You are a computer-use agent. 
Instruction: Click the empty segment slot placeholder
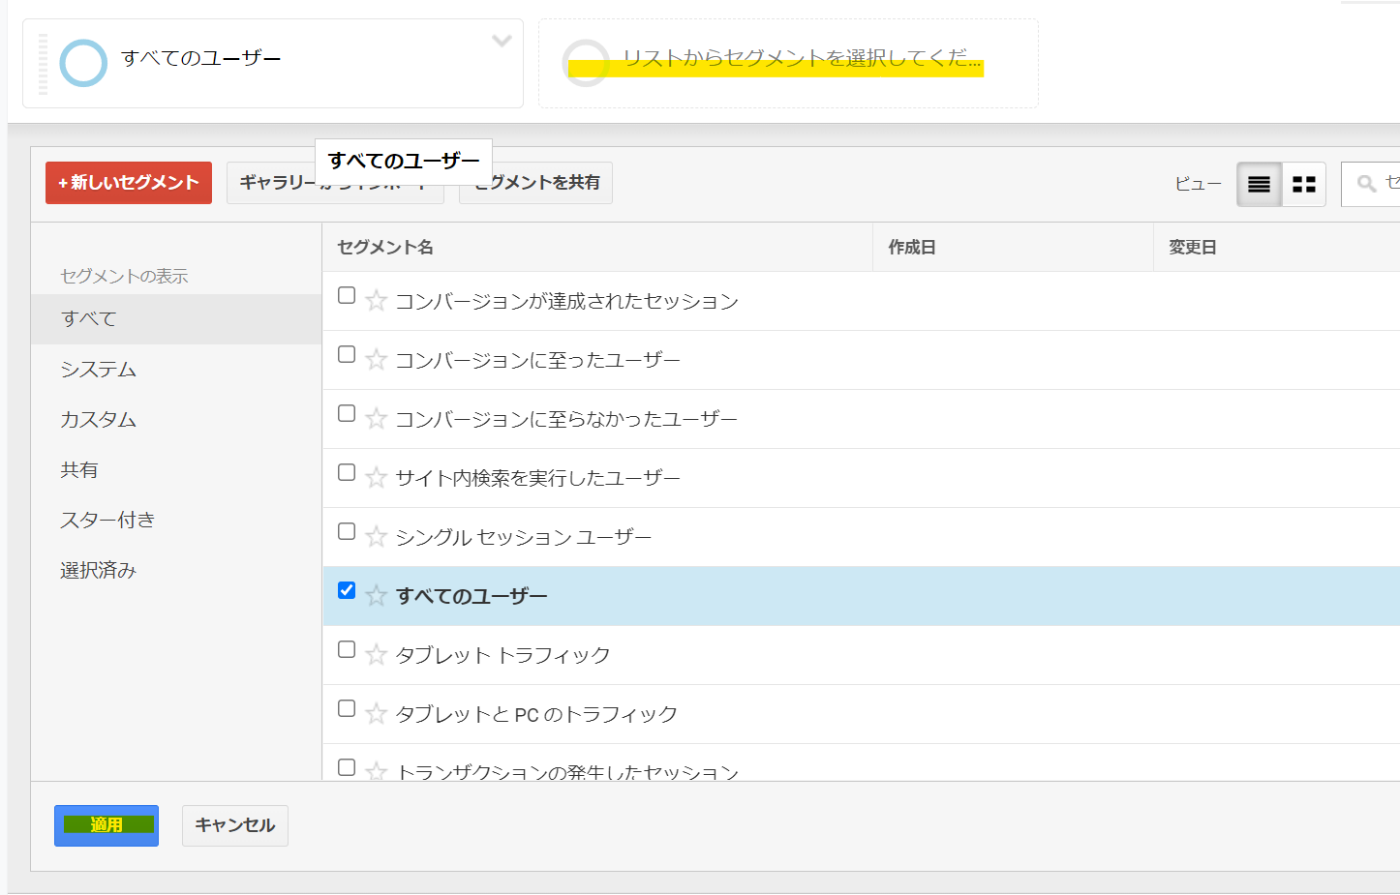(x=788, y=63)
